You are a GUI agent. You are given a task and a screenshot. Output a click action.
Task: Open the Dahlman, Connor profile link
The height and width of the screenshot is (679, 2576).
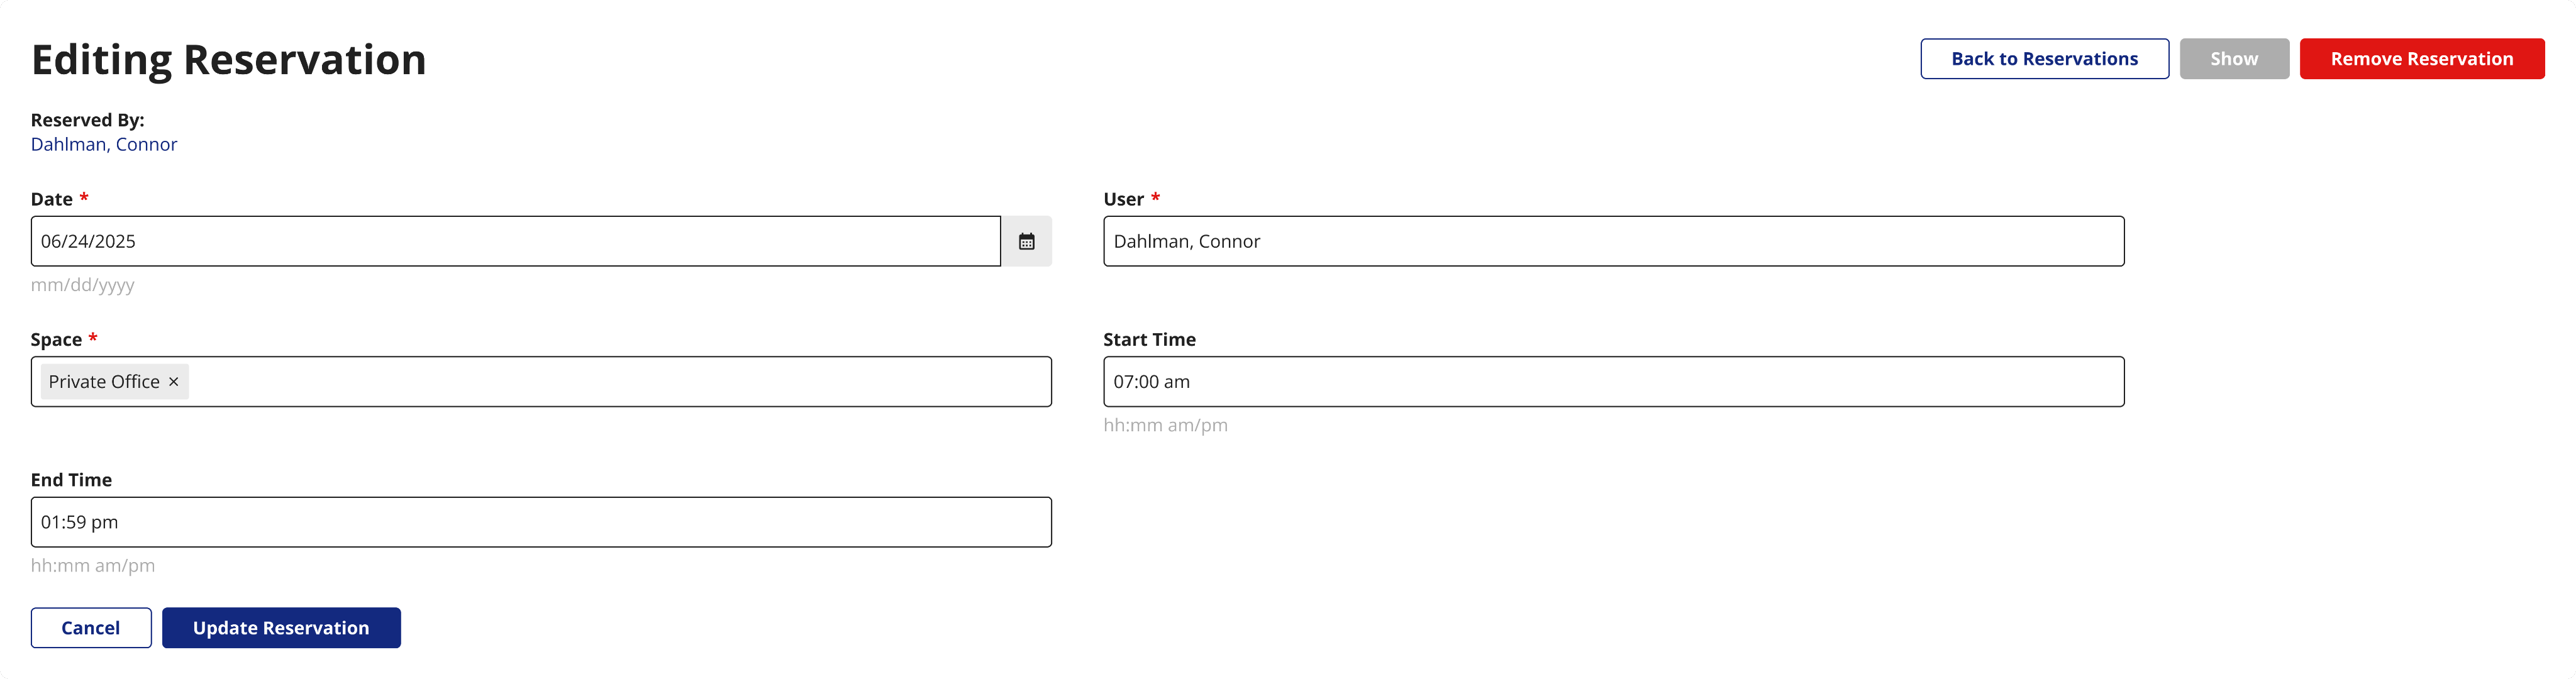[104, 144]
